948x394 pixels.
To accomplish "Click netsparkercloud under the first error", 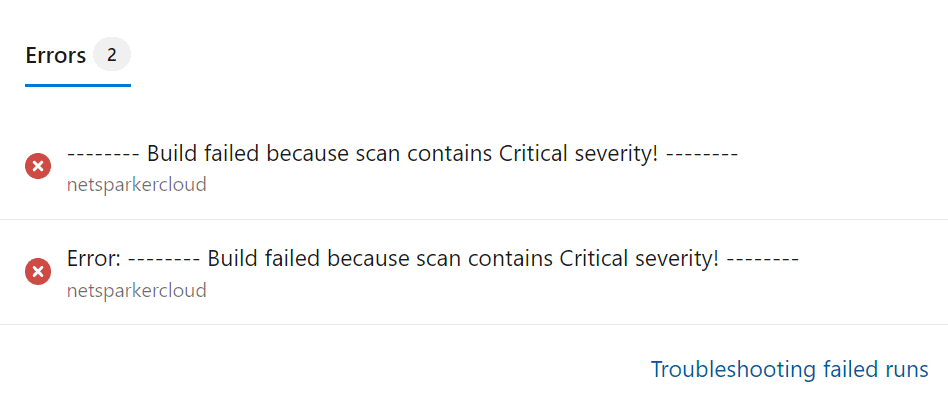I will pyautogui.click(x=137, y=184).
